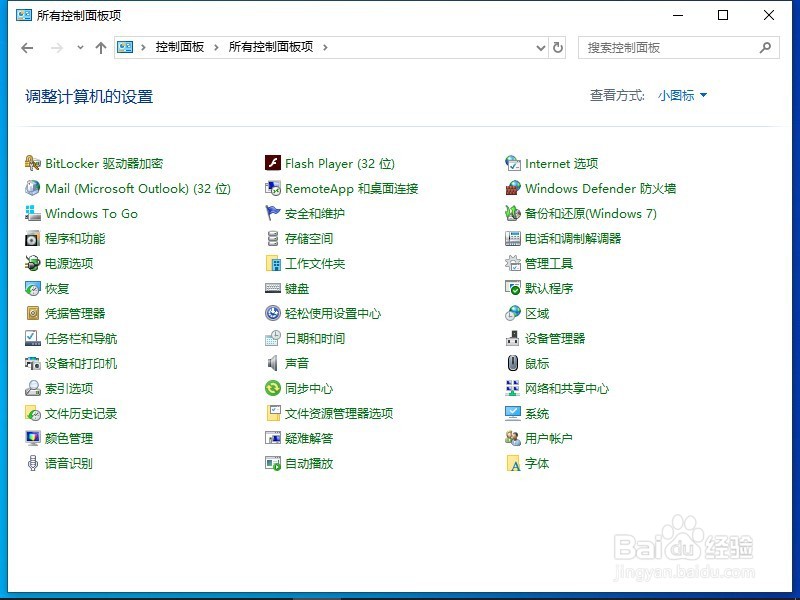800x600 pixels.
Task: Expand the address bar history dropdown
Action: click(541, 47)
